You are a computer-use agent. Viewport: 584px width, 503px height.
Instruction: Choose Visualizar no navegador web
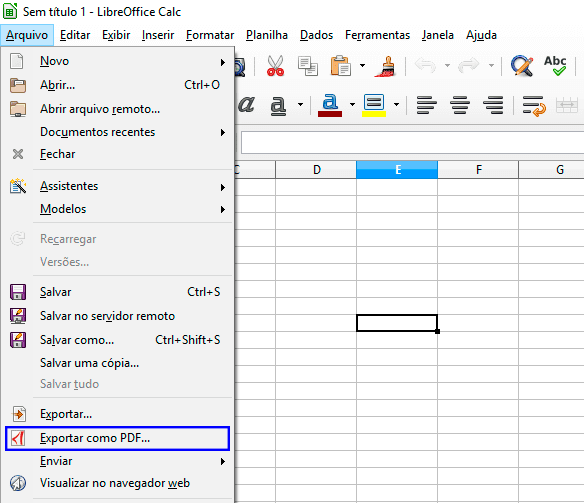[x=118, y=483]
